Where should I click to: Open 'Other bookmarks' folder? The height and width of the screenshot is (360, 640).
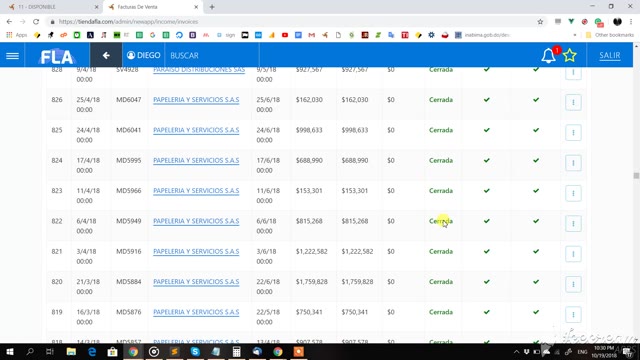[x=609, y=35]
